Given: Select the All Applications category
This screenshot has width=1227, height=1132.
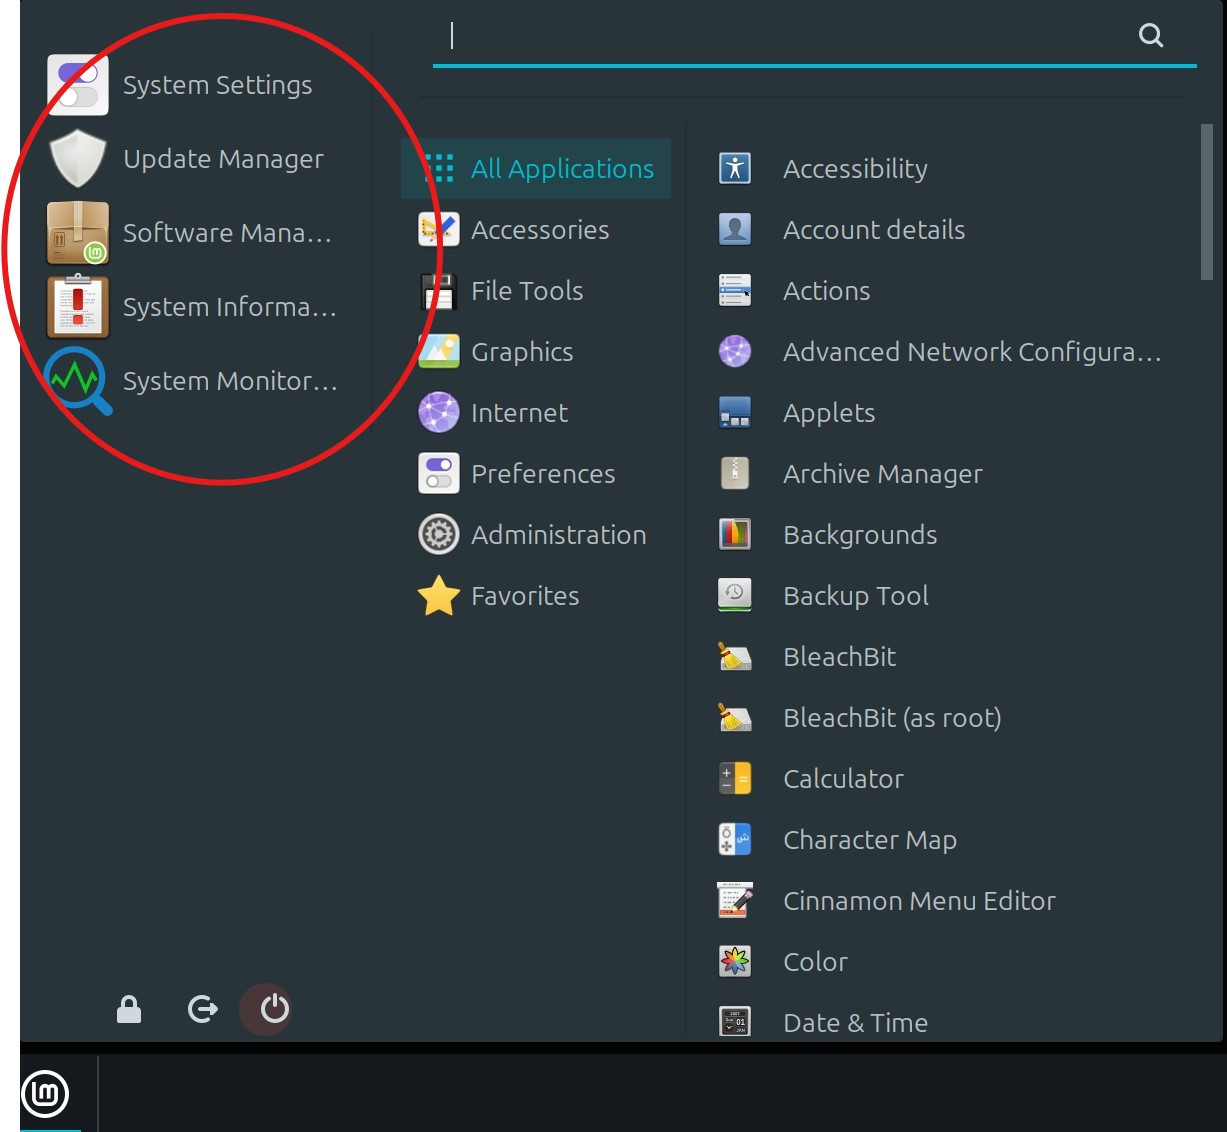Looking at the screenshot, I should pos(536,168).
